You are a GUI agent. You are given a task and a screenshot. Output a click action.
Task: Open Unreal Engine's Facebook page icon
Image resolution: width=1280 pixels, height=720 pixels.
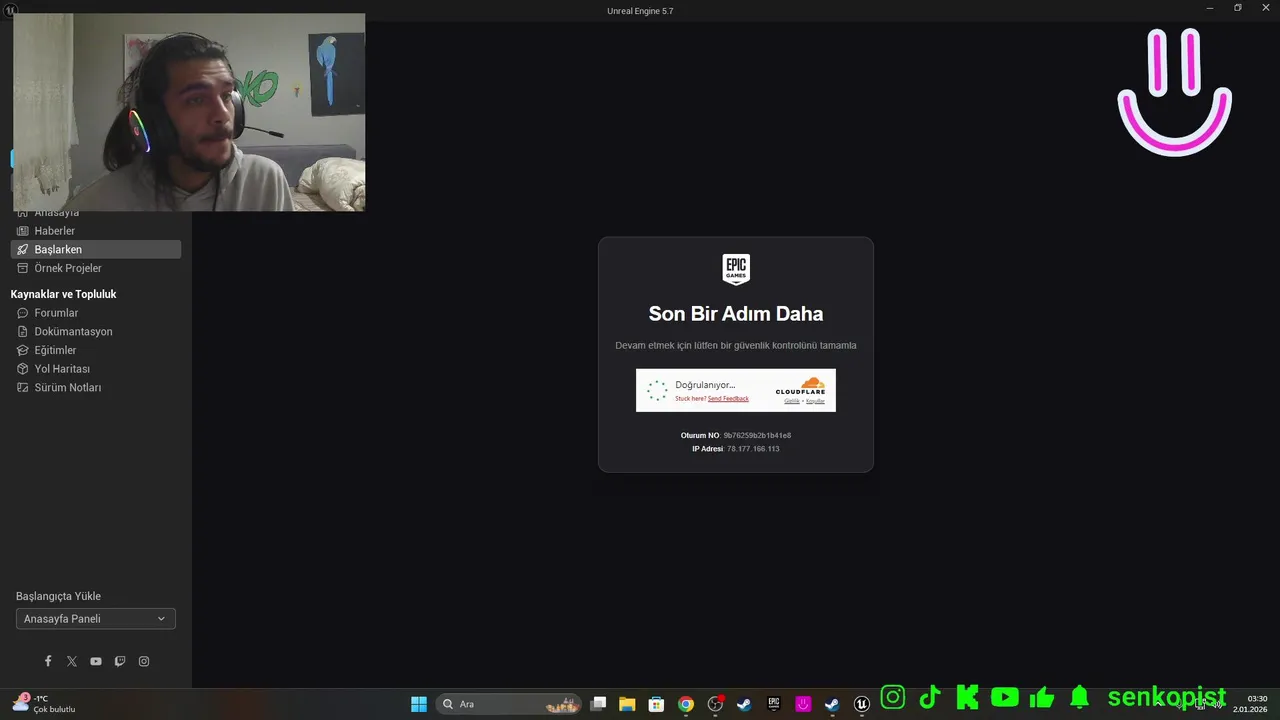coord(48,661)
